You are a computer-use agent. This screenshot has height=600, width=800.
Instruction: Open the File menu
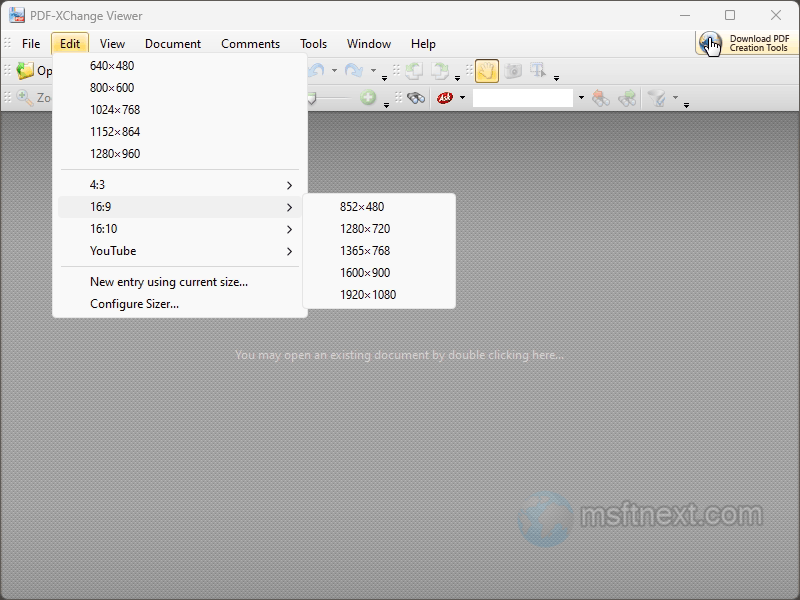[x=31, y=44]
